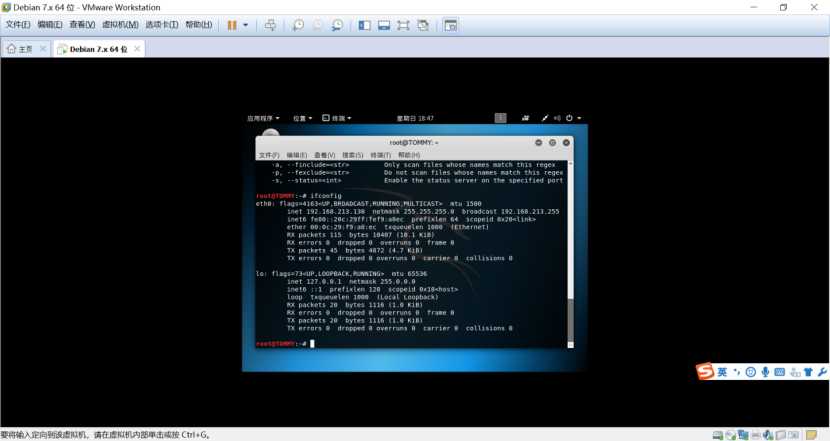Open the power options dropdown beside pause
830x441 pixels.
[245, 25]
